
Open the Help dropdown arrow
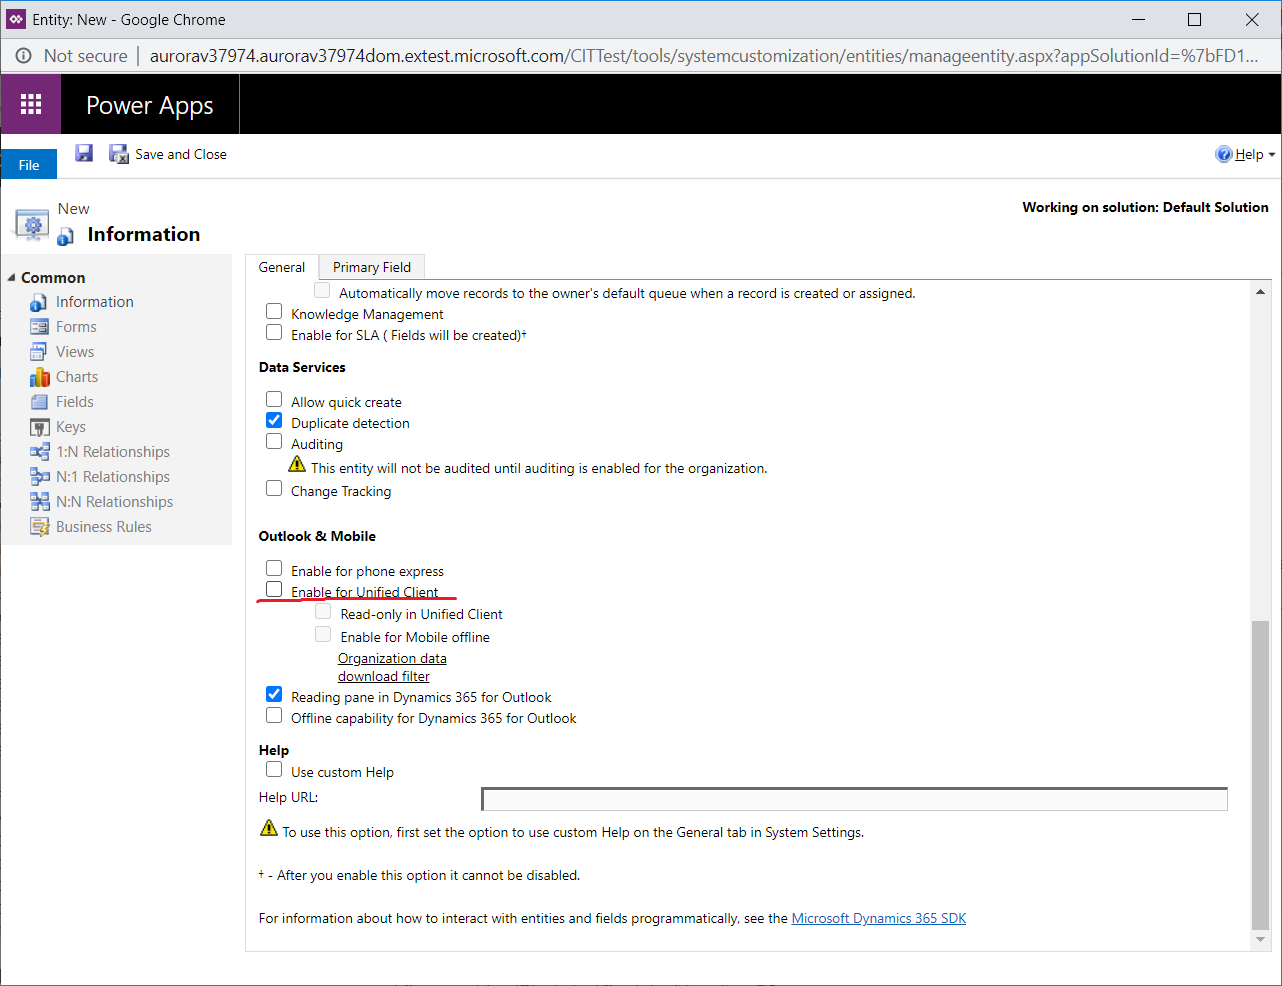(1271, 155)
